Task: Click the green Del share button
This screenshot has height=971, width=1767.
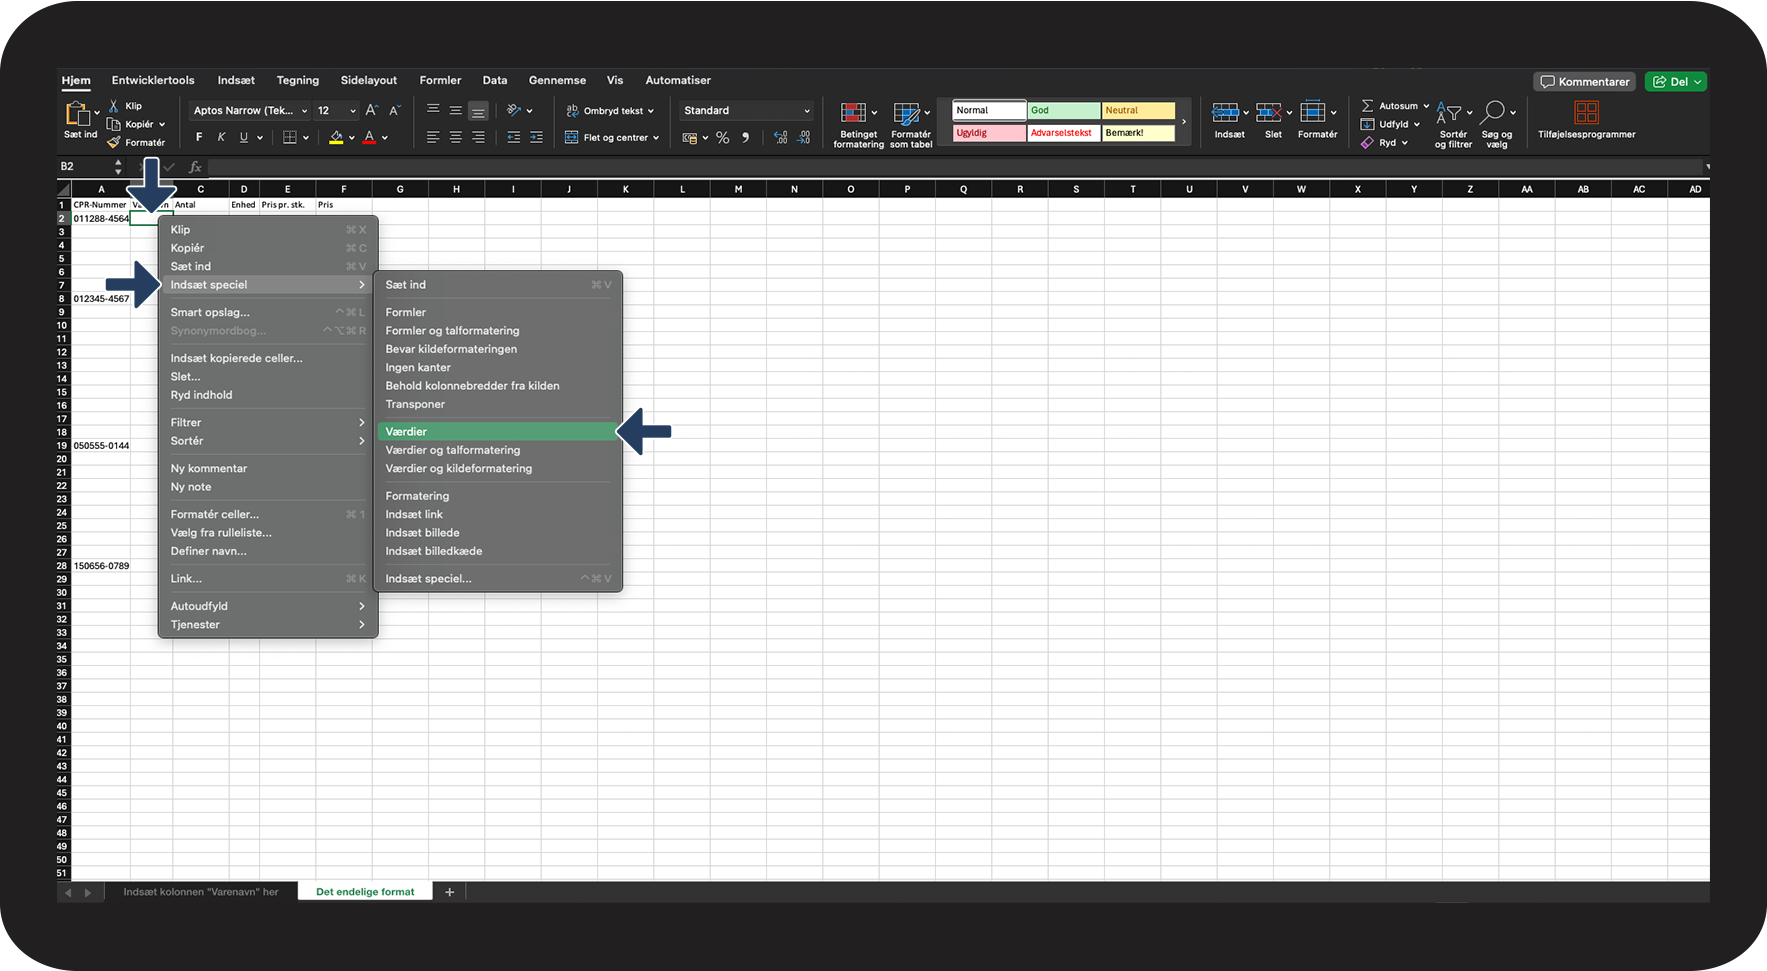Action: pyautogui.click(x=1676, y=82)
